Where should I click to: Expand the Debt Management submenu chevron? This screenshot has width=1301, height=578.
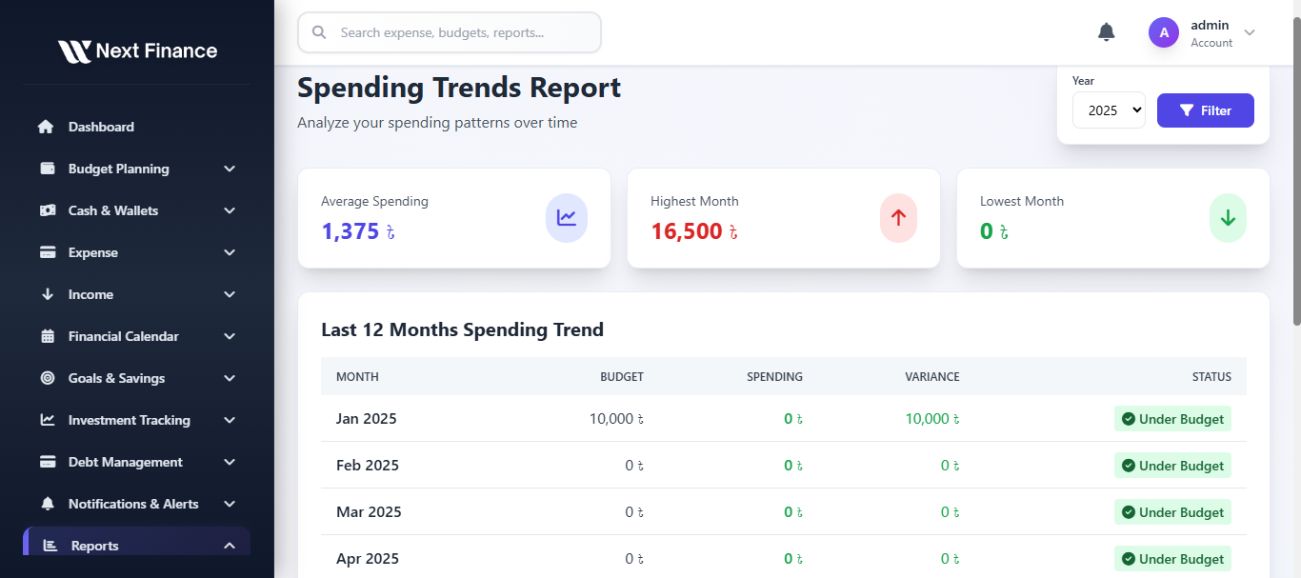(x=229, y=463)
